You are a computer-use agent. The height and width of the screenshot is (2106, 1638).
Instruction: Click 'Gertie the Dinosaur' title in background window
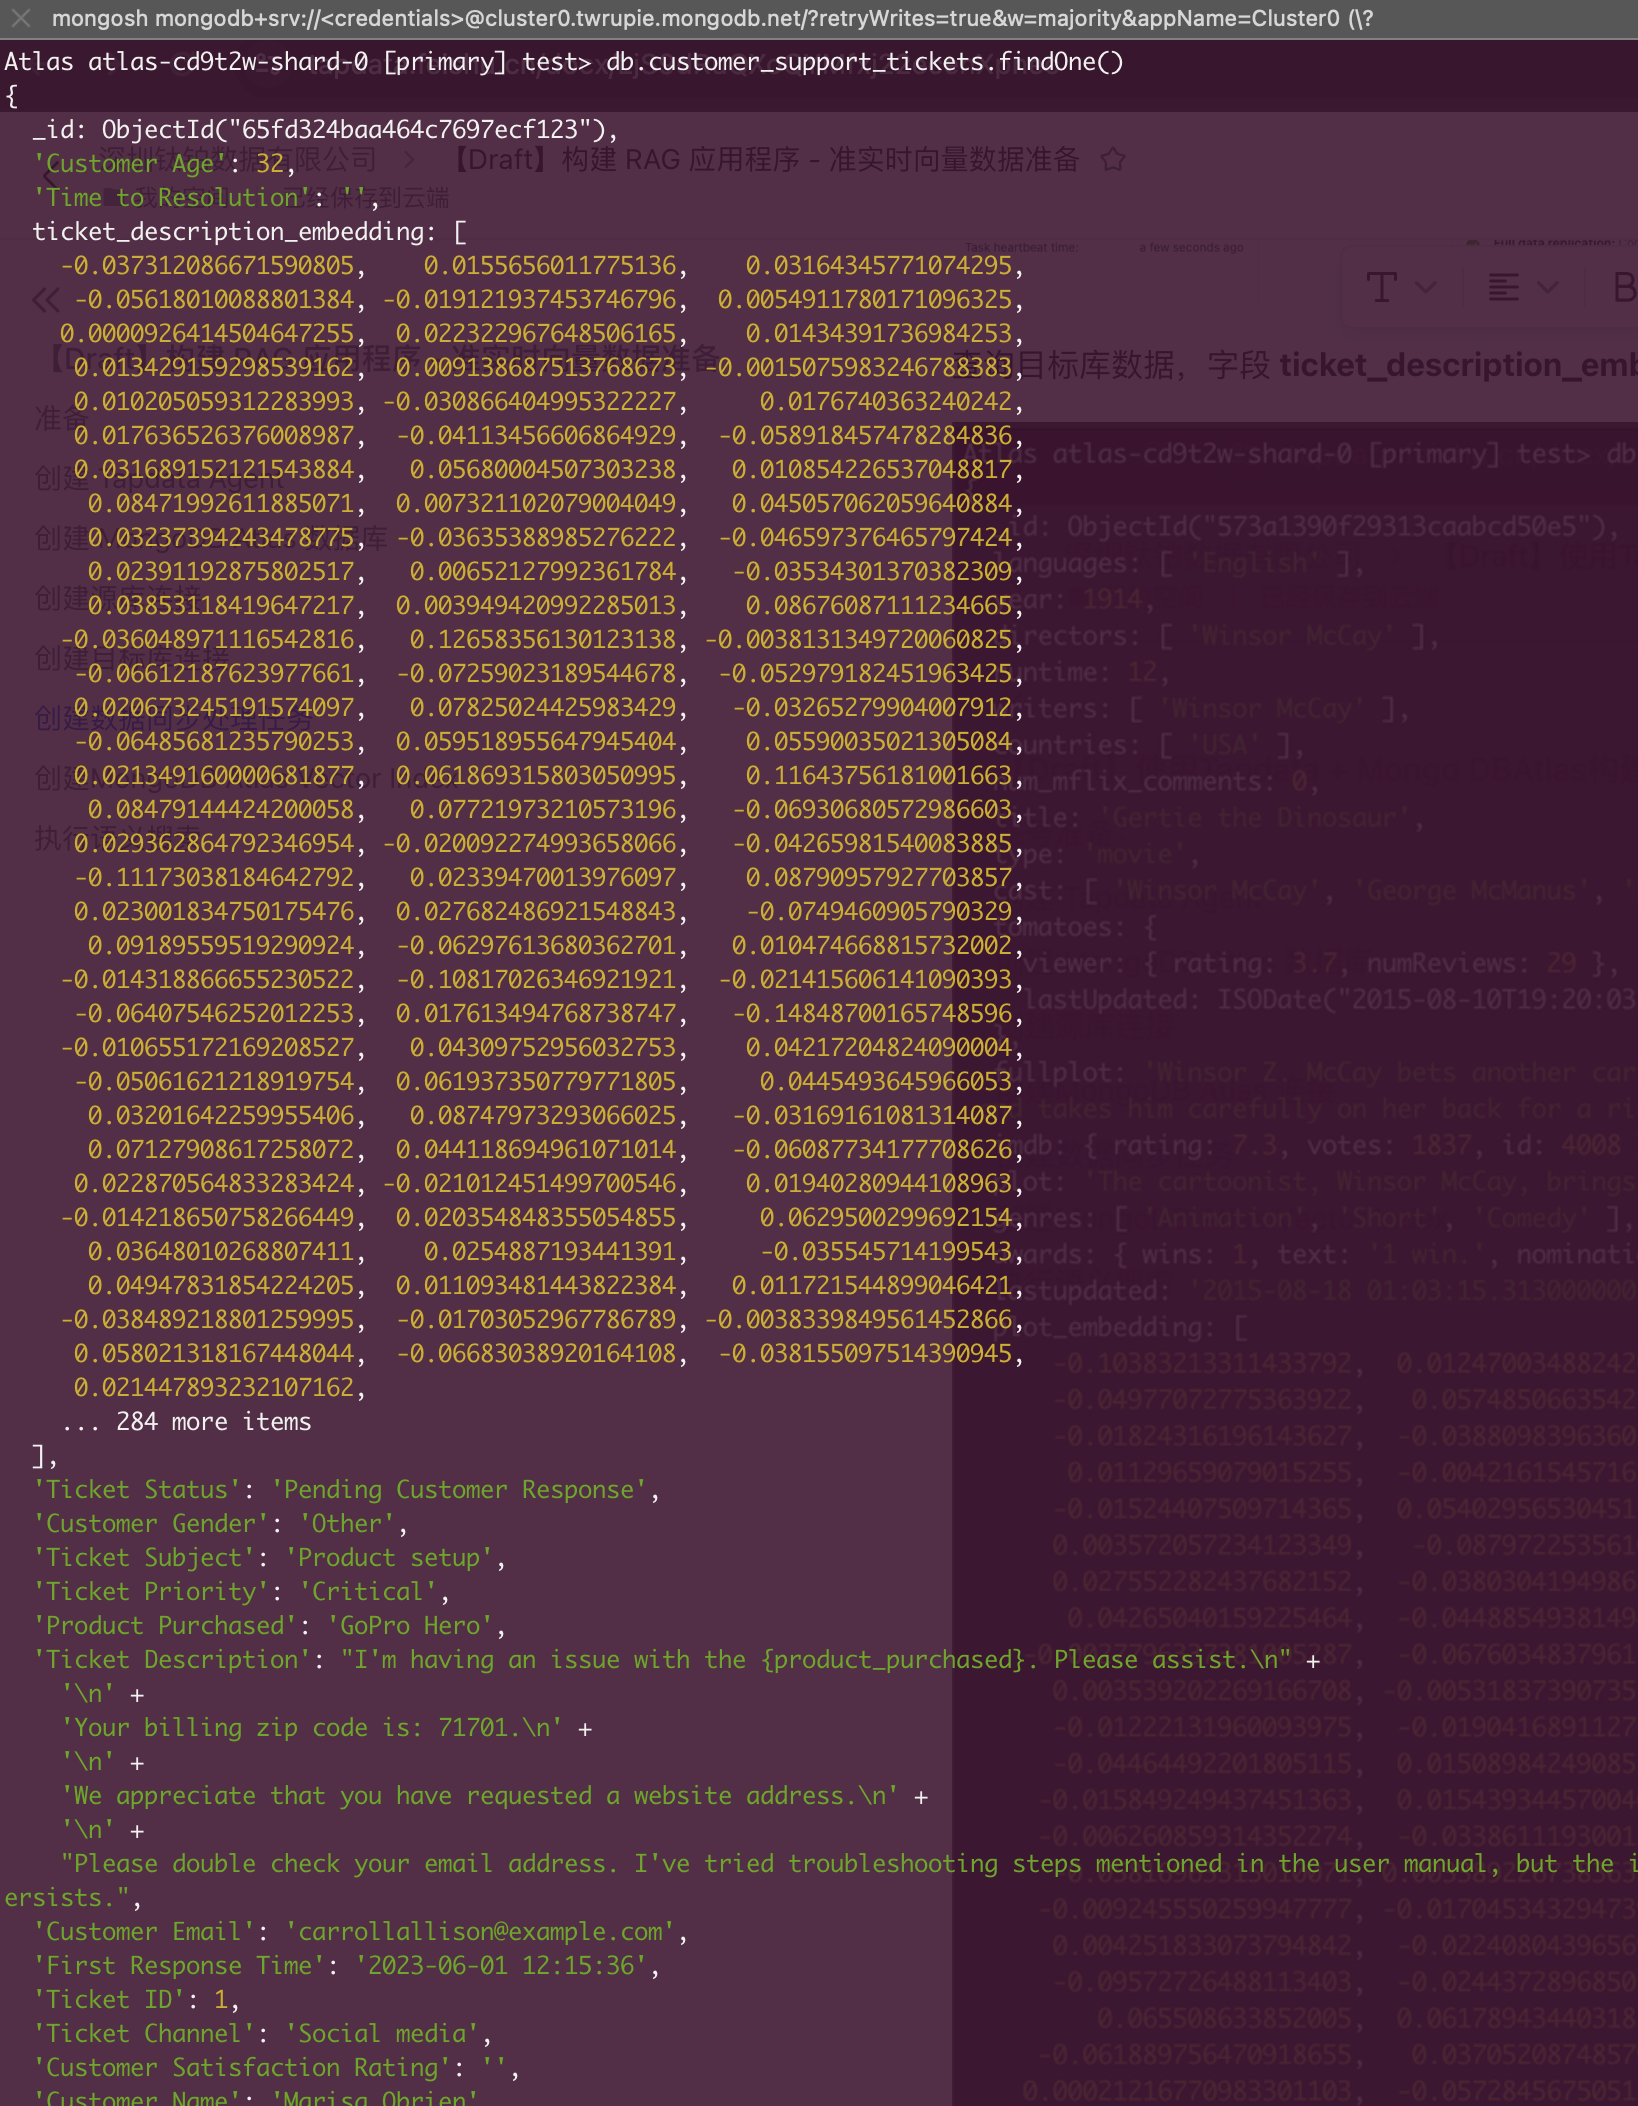1253,818
